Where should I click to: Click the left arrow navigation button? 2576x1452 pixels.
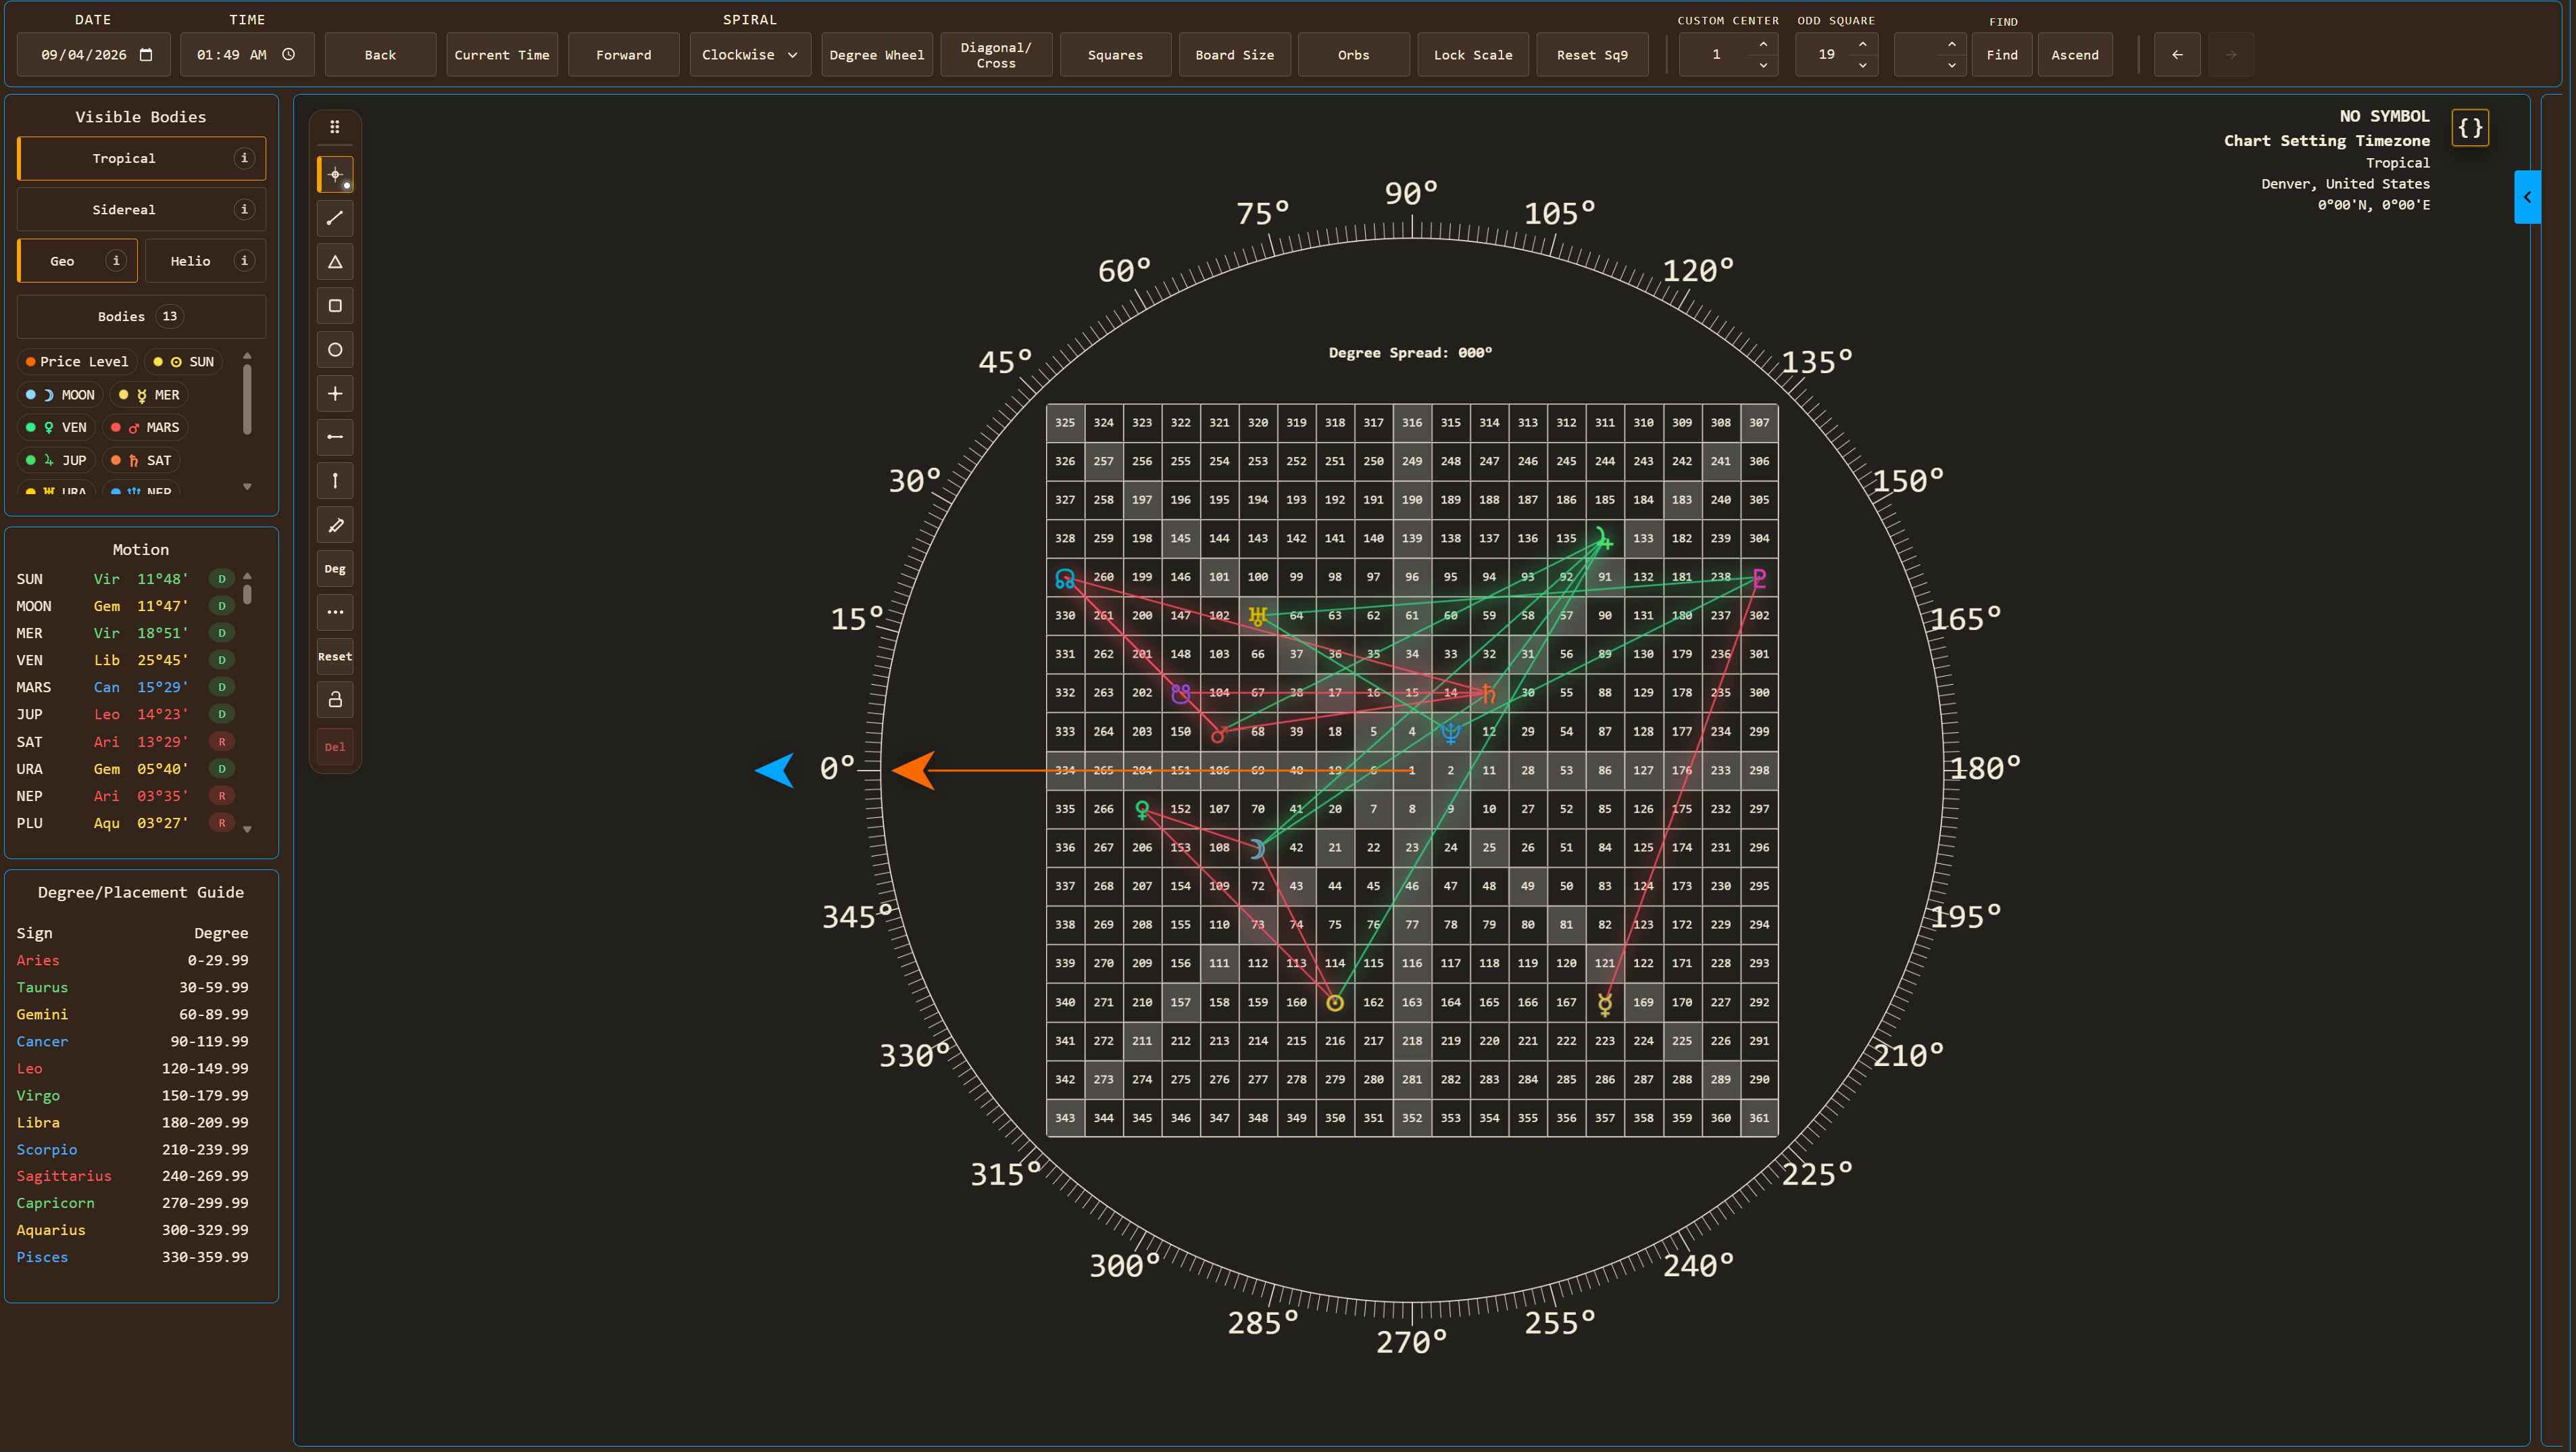[x=2177, y=55]
